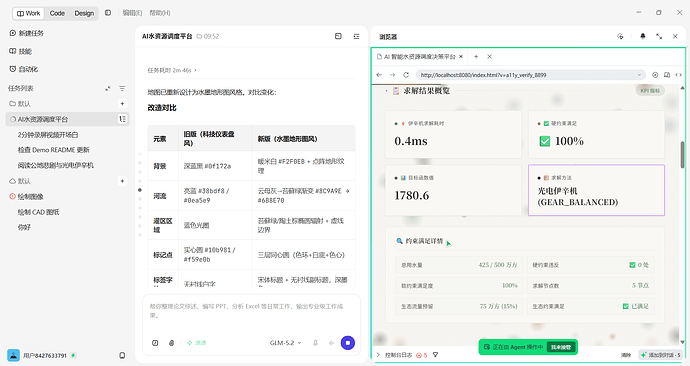Image resolution: width=690 pixels, height=366 pixels.
Task: Switch to the Design mode tab
Action: click(84, 13)
